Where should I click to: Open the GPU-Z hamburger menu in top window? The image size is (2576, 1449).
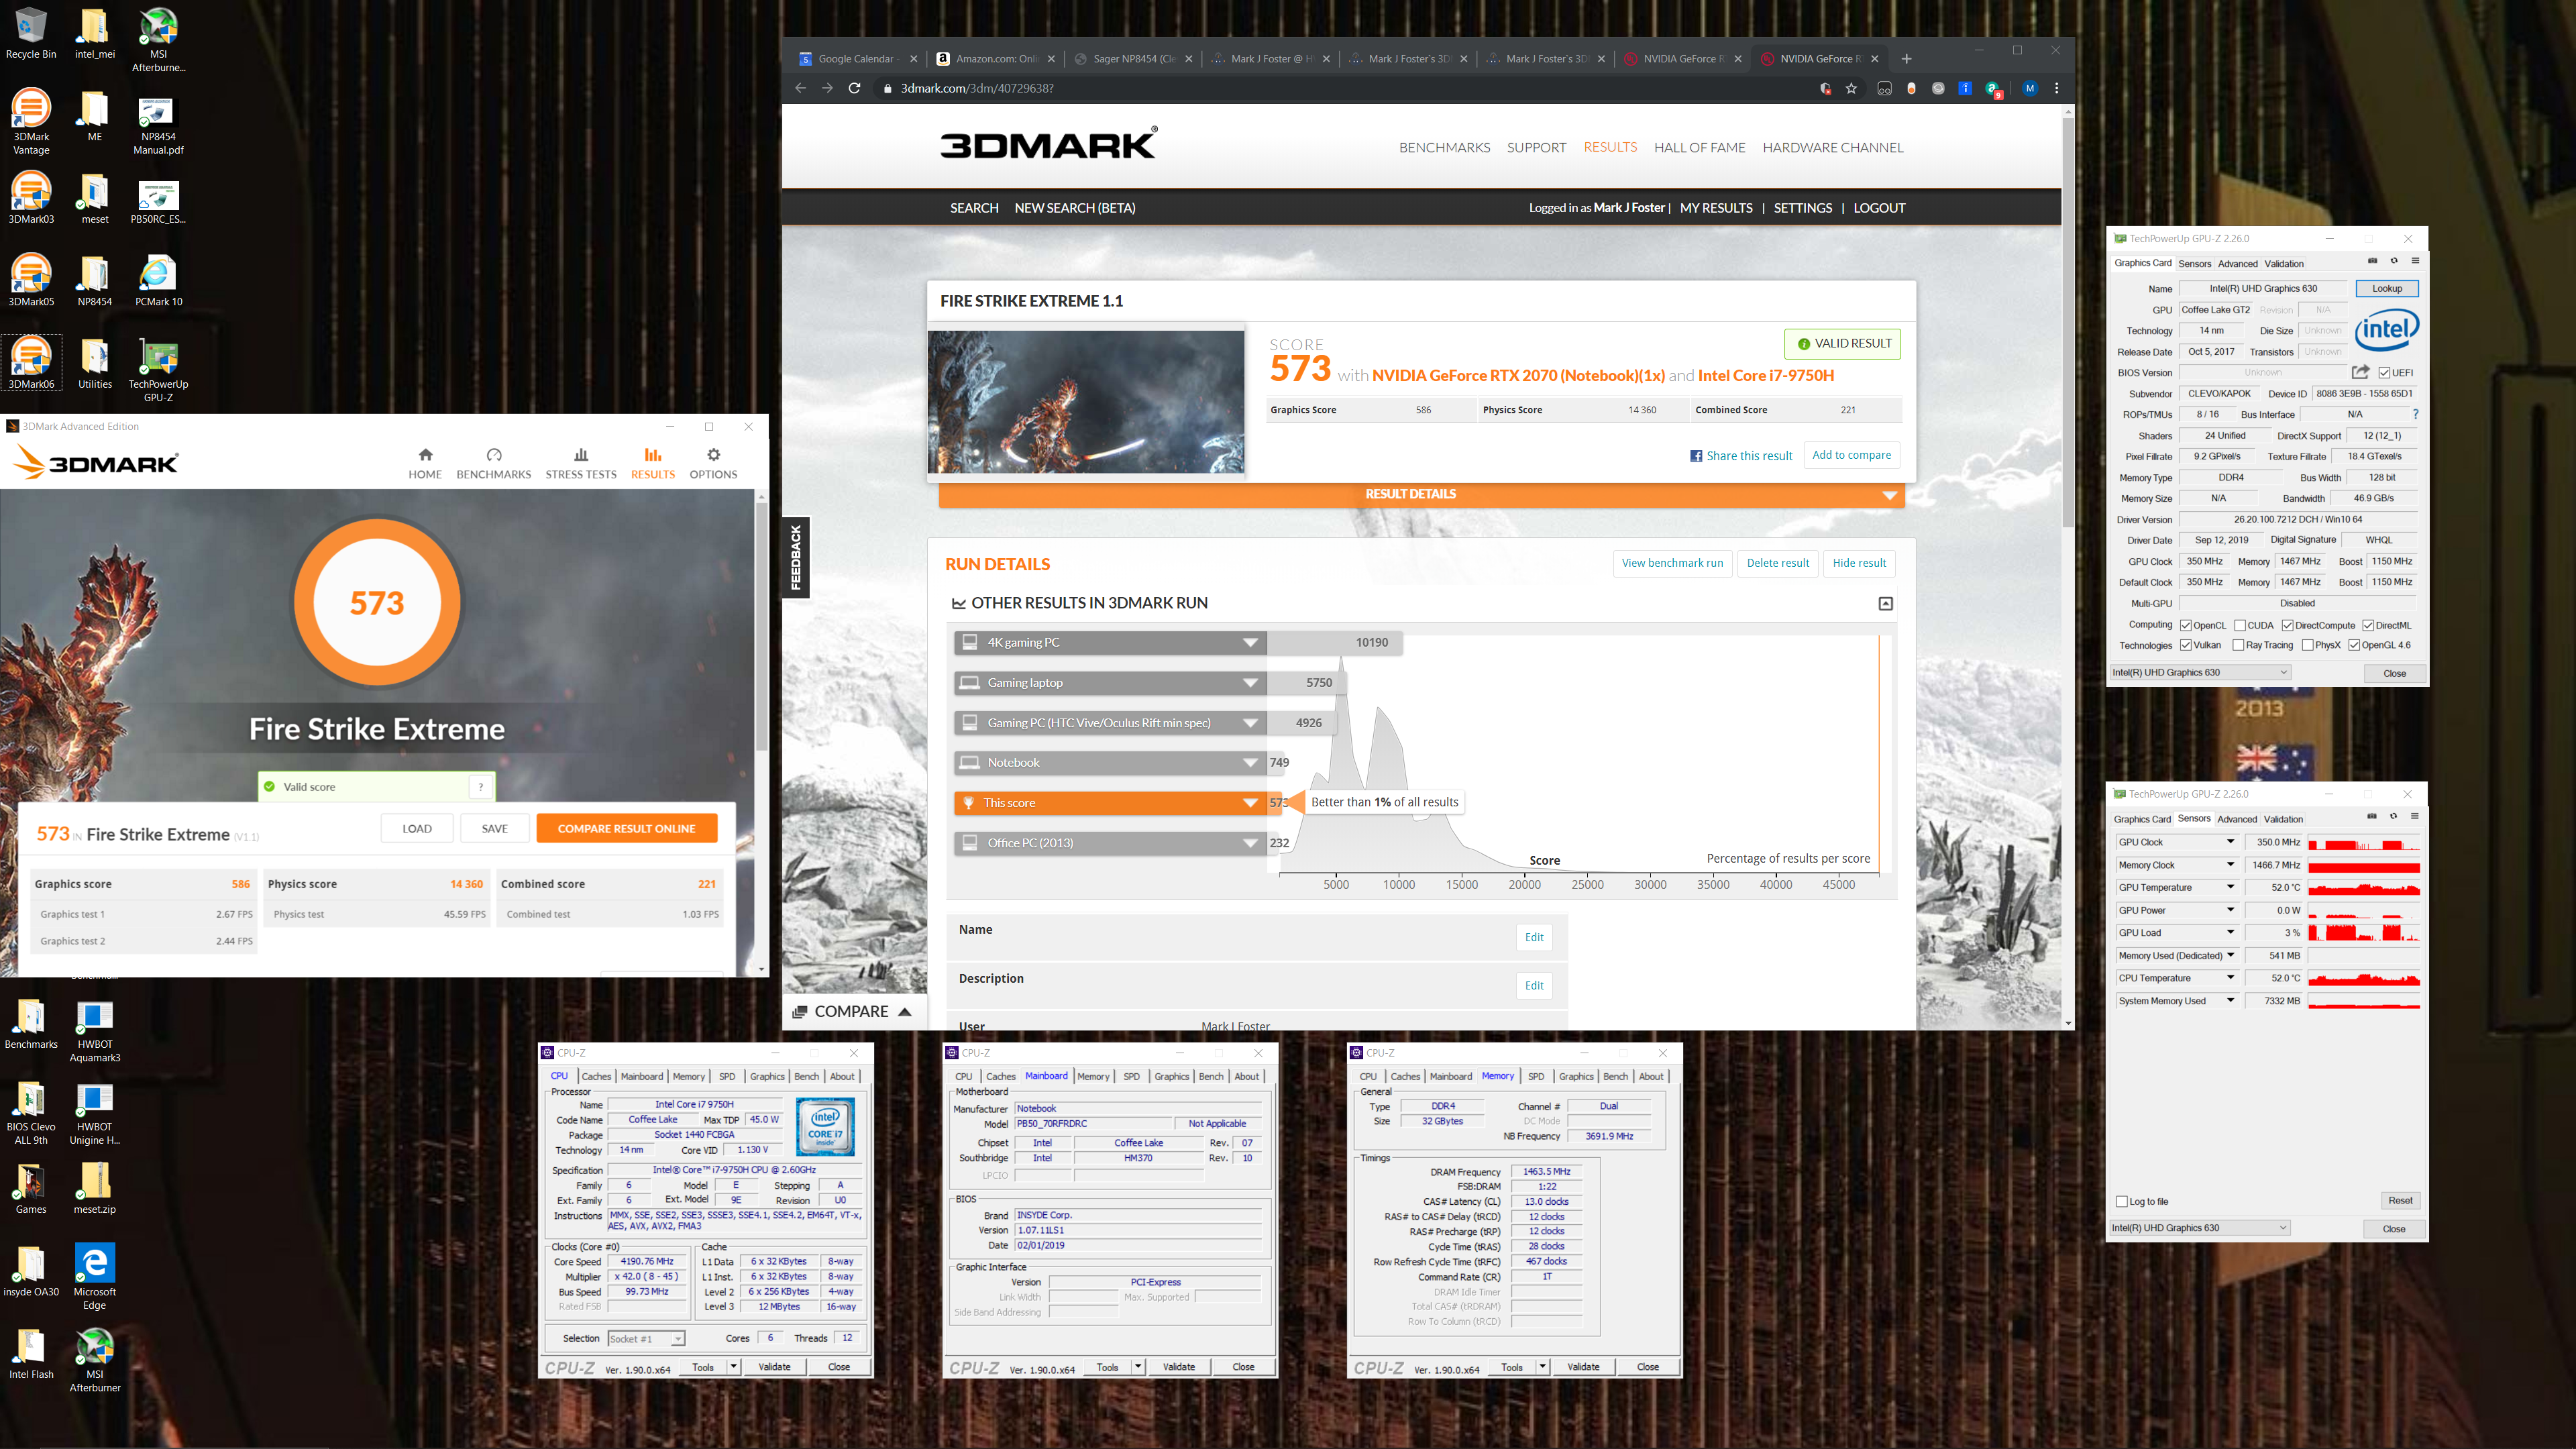click(2415, 261)
